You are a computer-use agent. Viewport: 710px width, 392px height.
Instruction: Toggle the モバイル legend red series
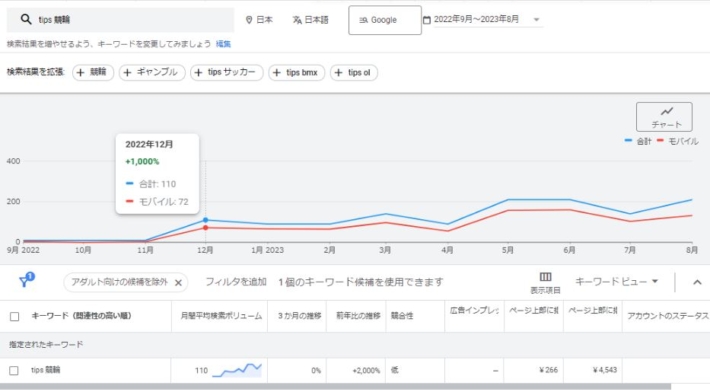point(677,141)
